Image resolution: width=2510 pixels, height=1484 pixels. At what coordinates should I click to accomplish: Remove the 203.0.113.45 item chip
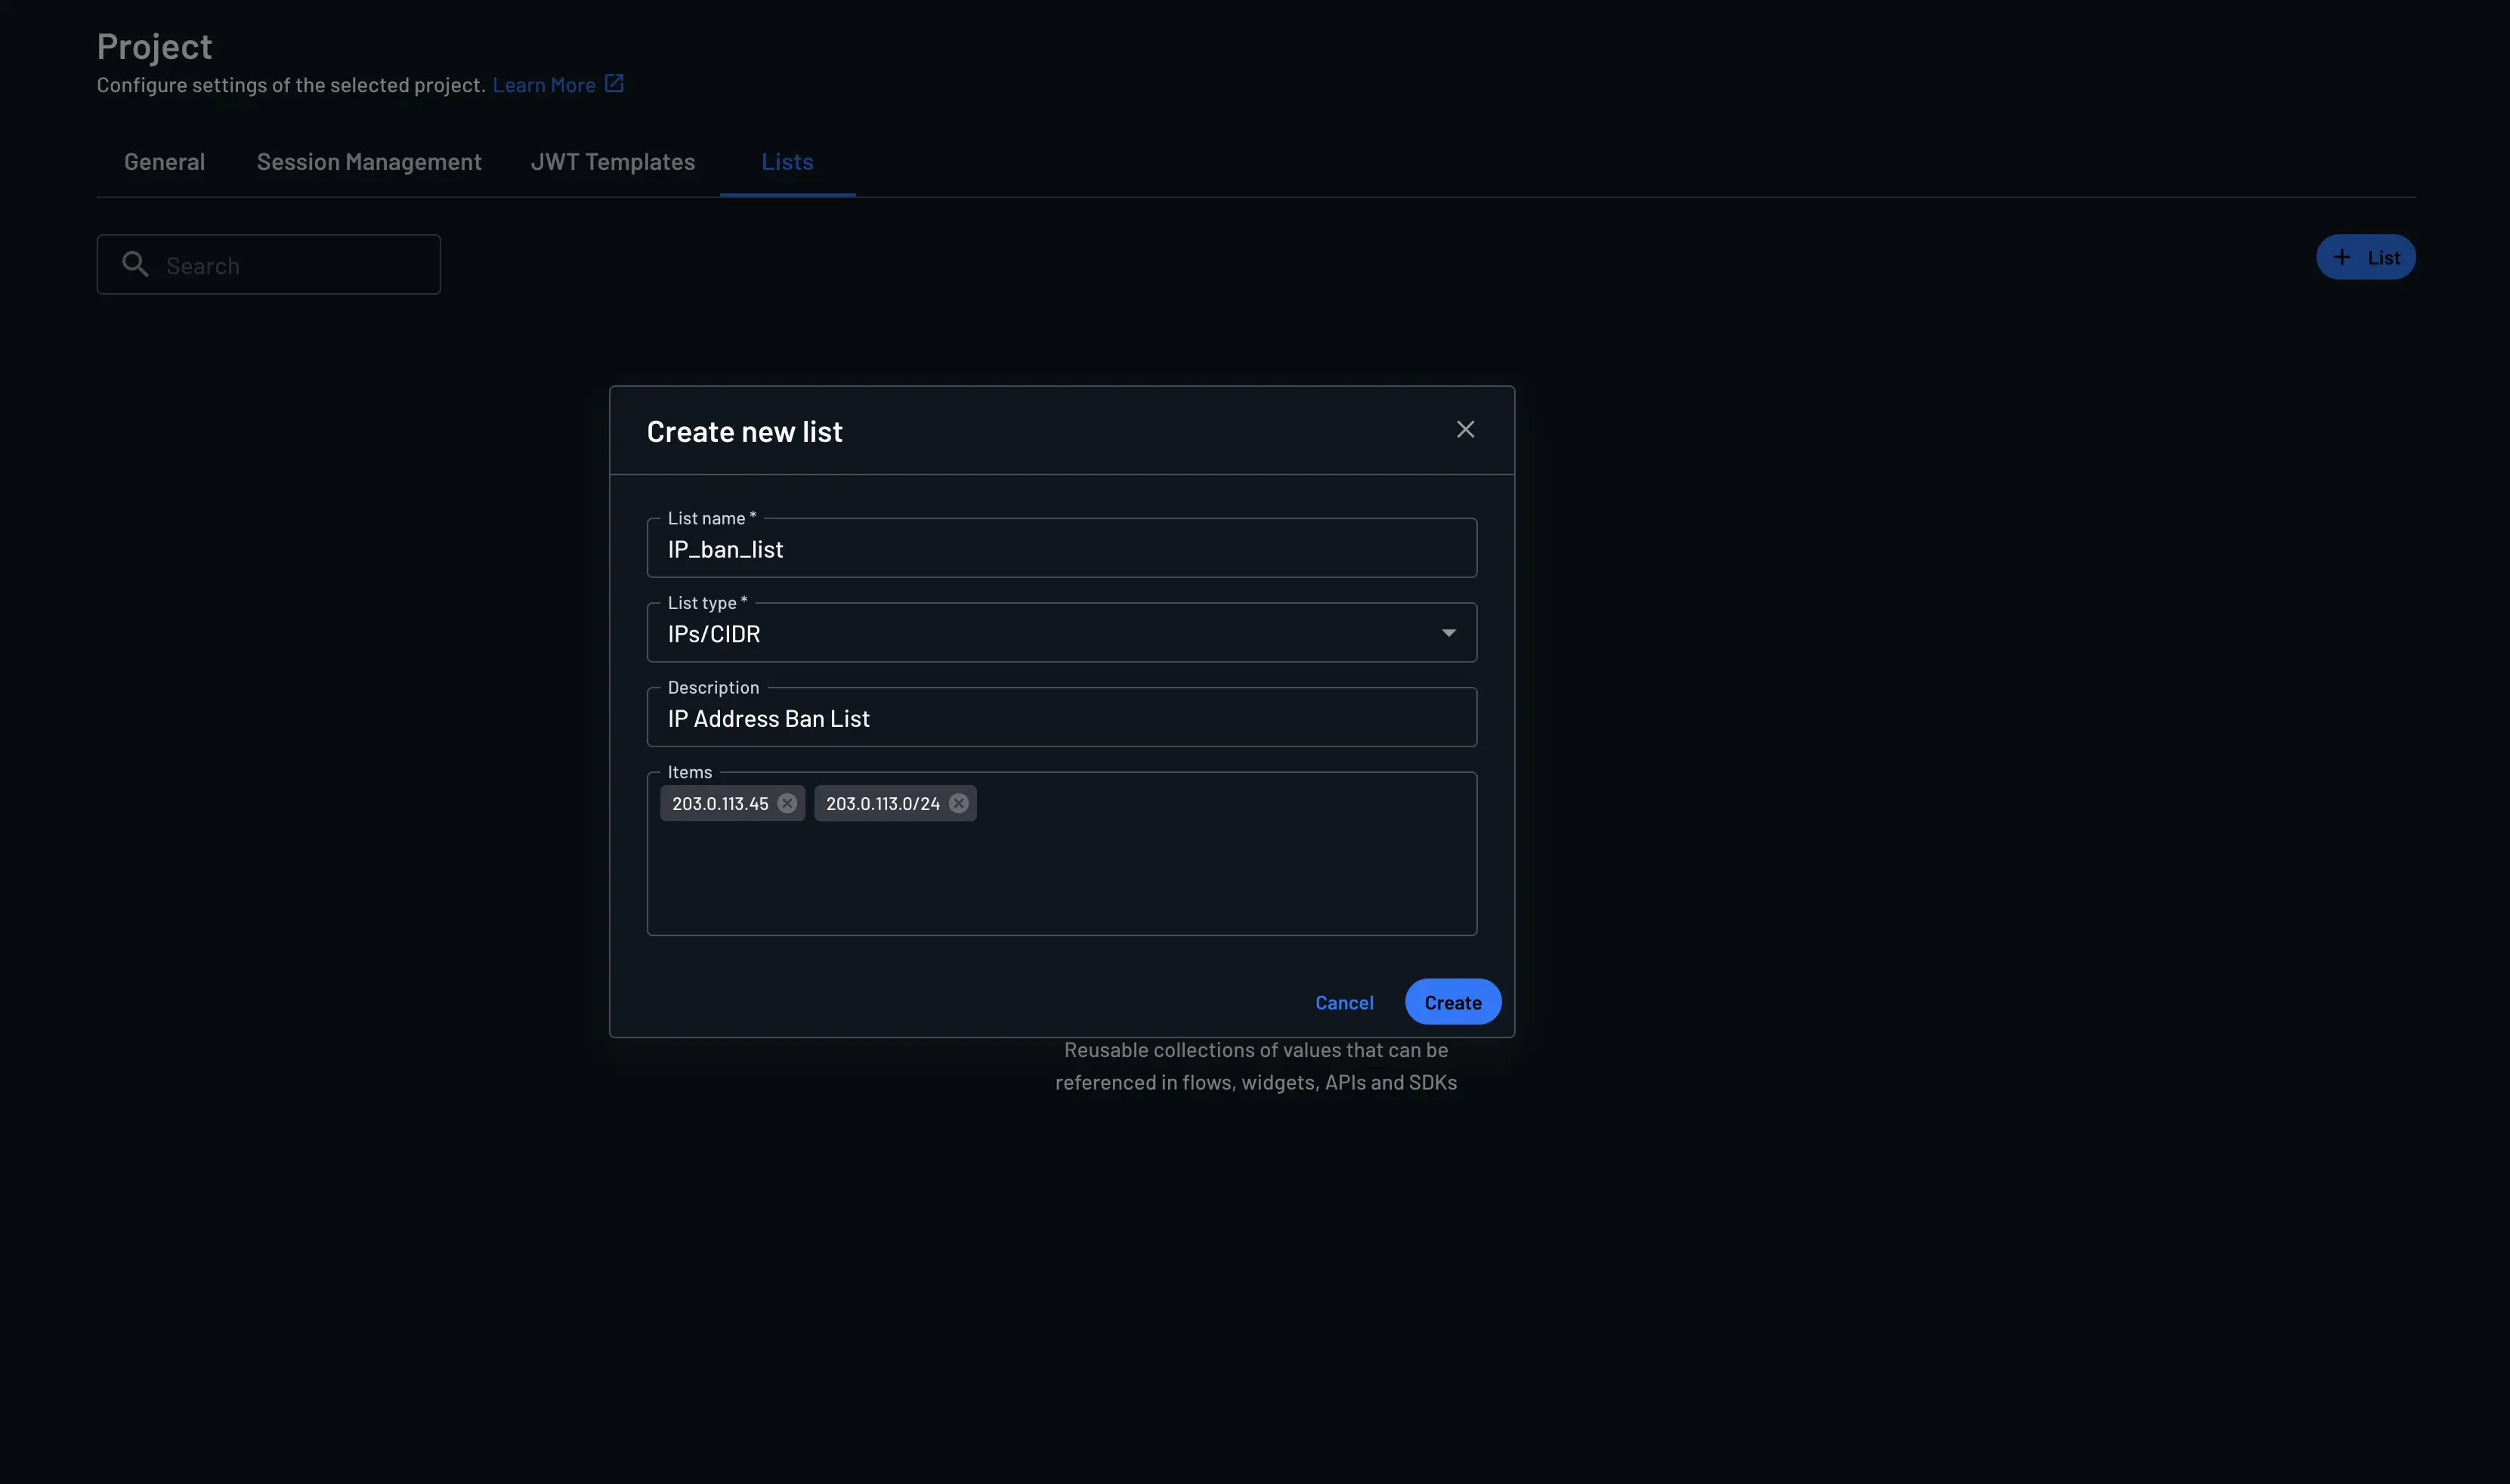786,802
